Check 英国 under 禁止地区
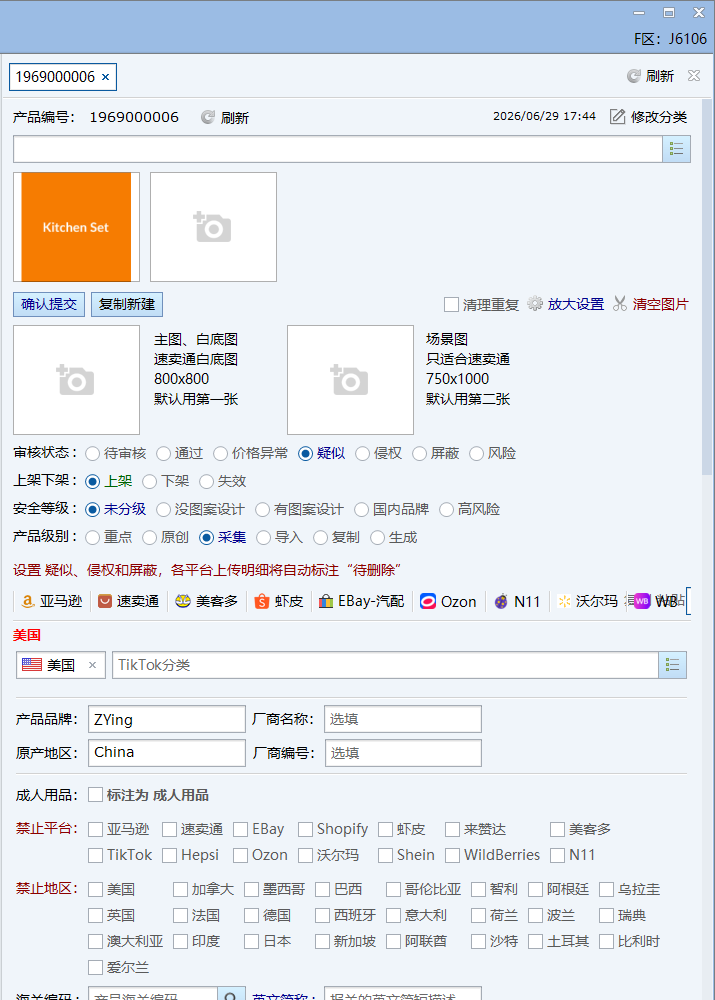This screenshot has width=715, height=1000. (x=95, y=916)
